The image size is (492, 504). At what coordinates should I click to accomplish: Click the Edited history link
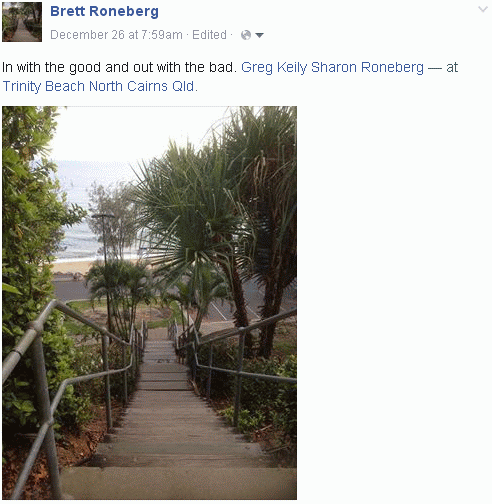pos(209,35)
